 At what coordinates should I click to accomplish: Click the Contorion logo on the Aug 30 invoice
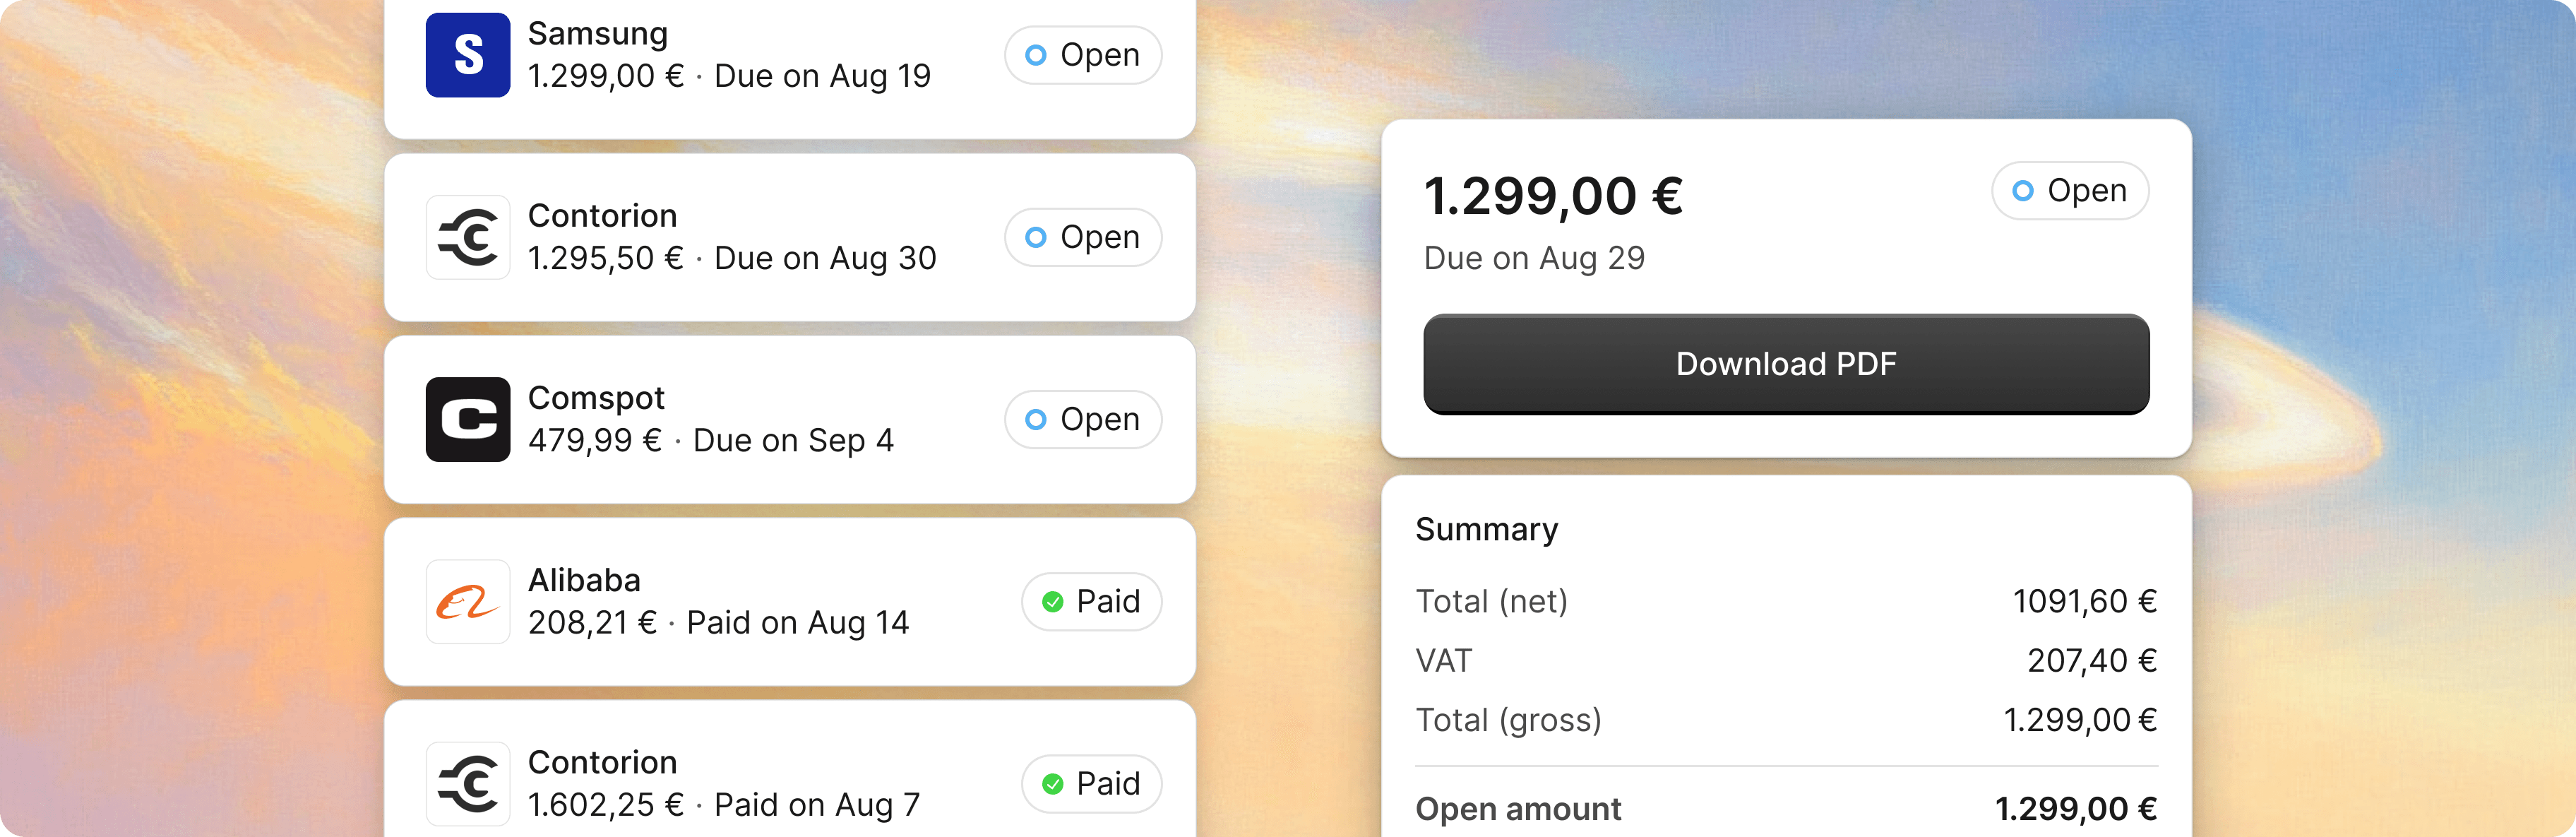coord(468,237)
